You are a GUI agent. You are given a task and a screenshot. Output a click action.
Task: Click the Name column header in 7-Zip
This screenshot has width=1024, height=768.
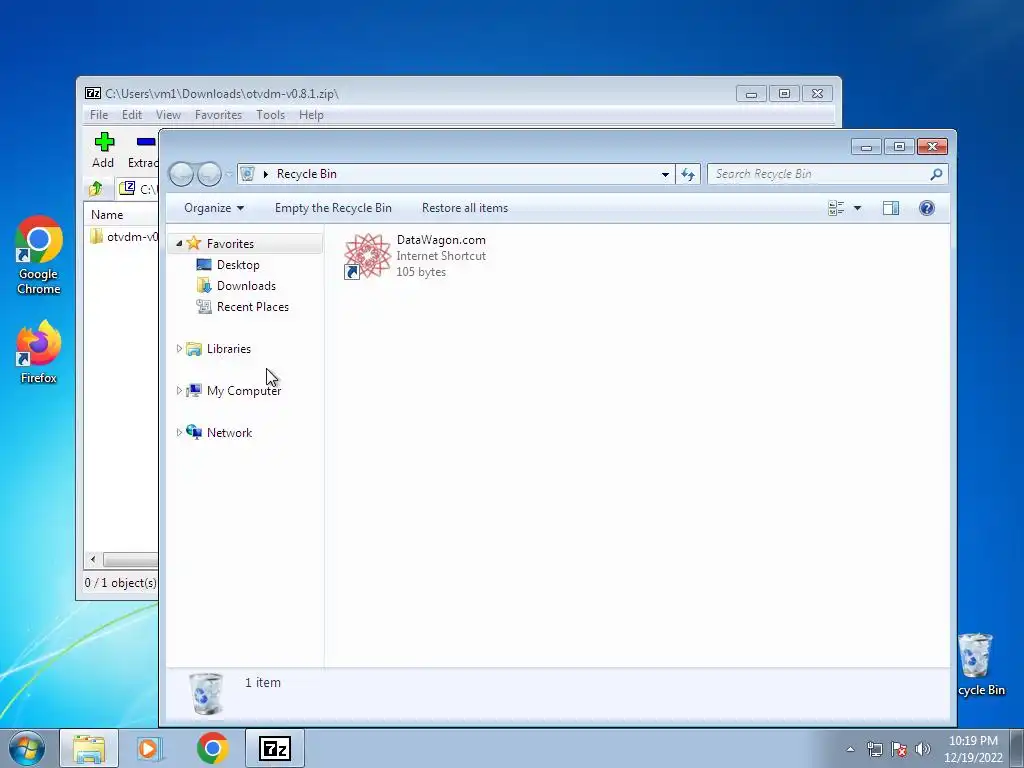point(121,215)
